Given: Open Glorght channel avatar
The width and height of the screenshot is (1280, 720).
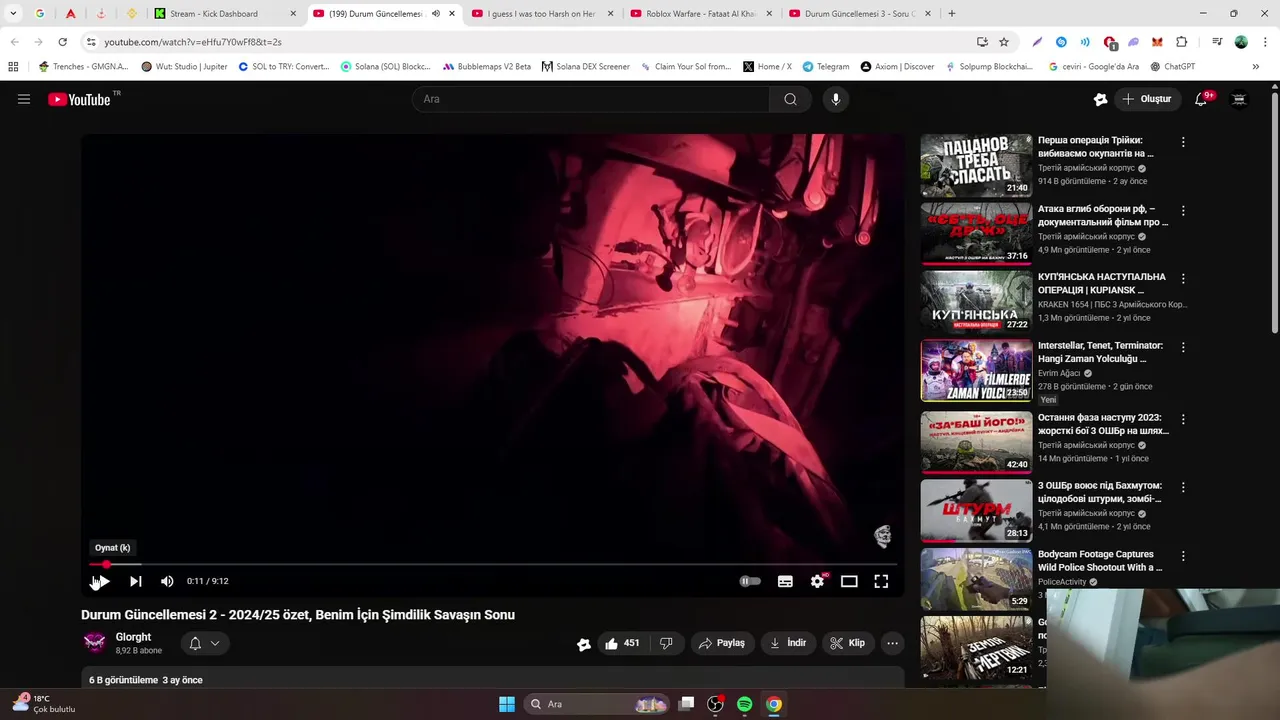Looking at the screenshot, I should (95, 643).
